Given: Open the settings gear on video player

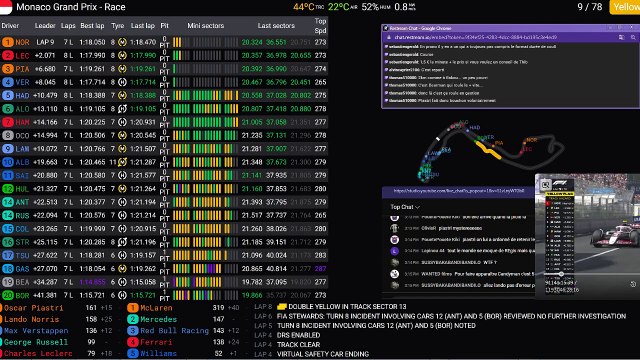Looking at the screenshot, I should (x=633, y=284).
